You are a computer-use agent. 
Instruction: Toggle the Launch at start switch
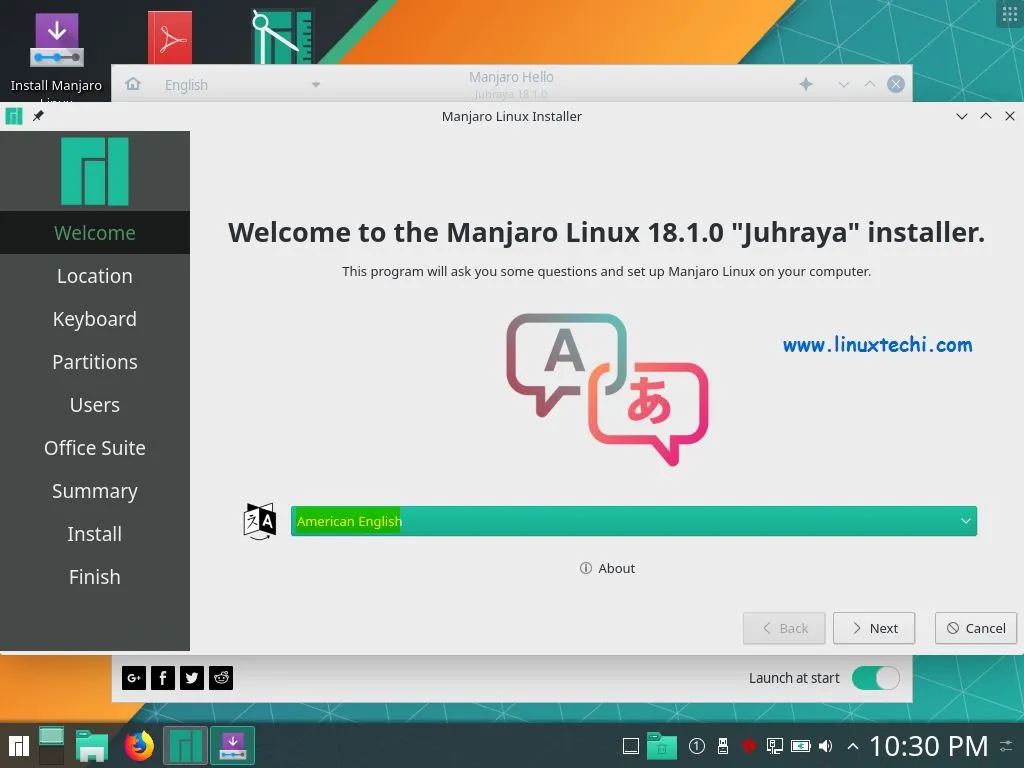click(x=875, y=678)
